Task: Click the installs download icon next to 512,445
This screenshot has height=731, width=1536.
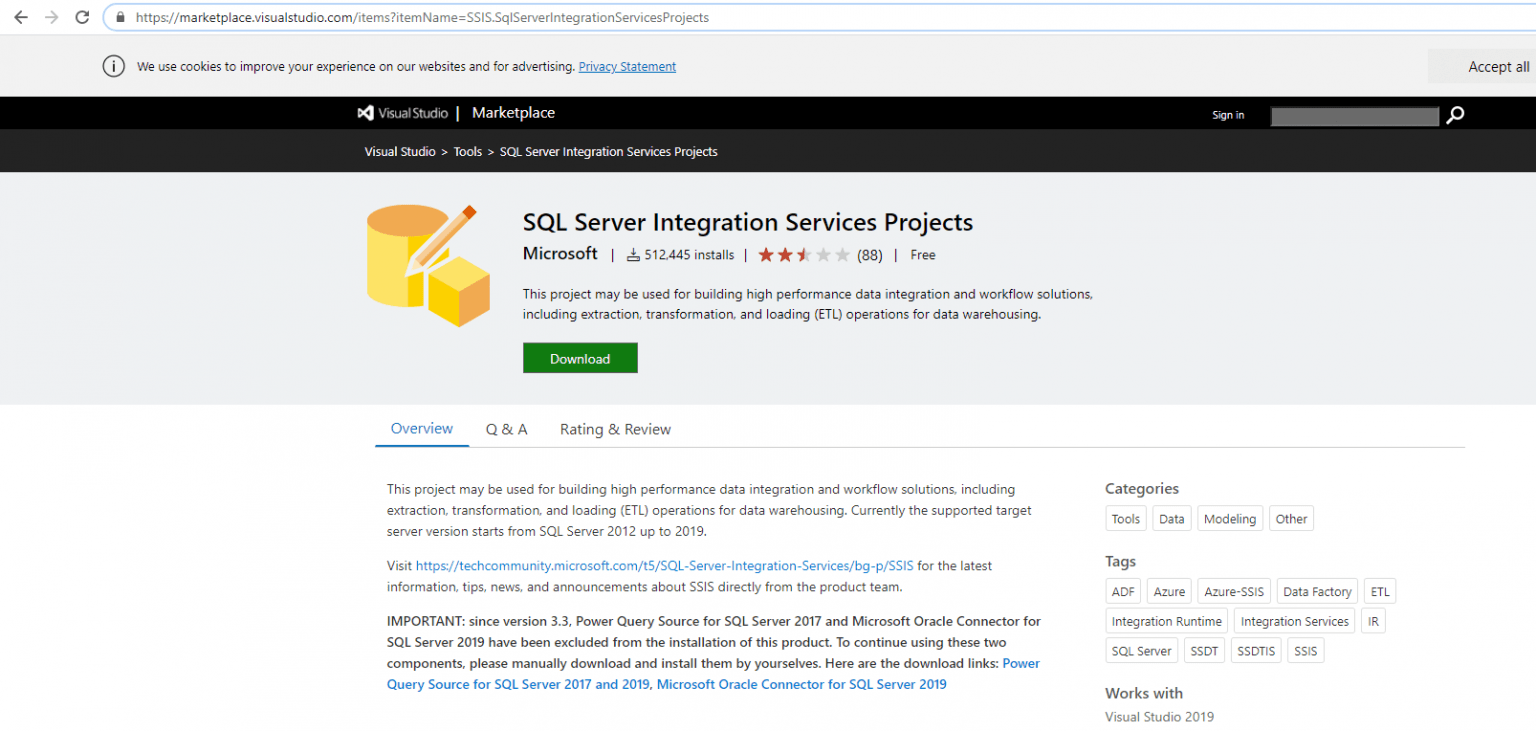Action: [x=631, y=255]
